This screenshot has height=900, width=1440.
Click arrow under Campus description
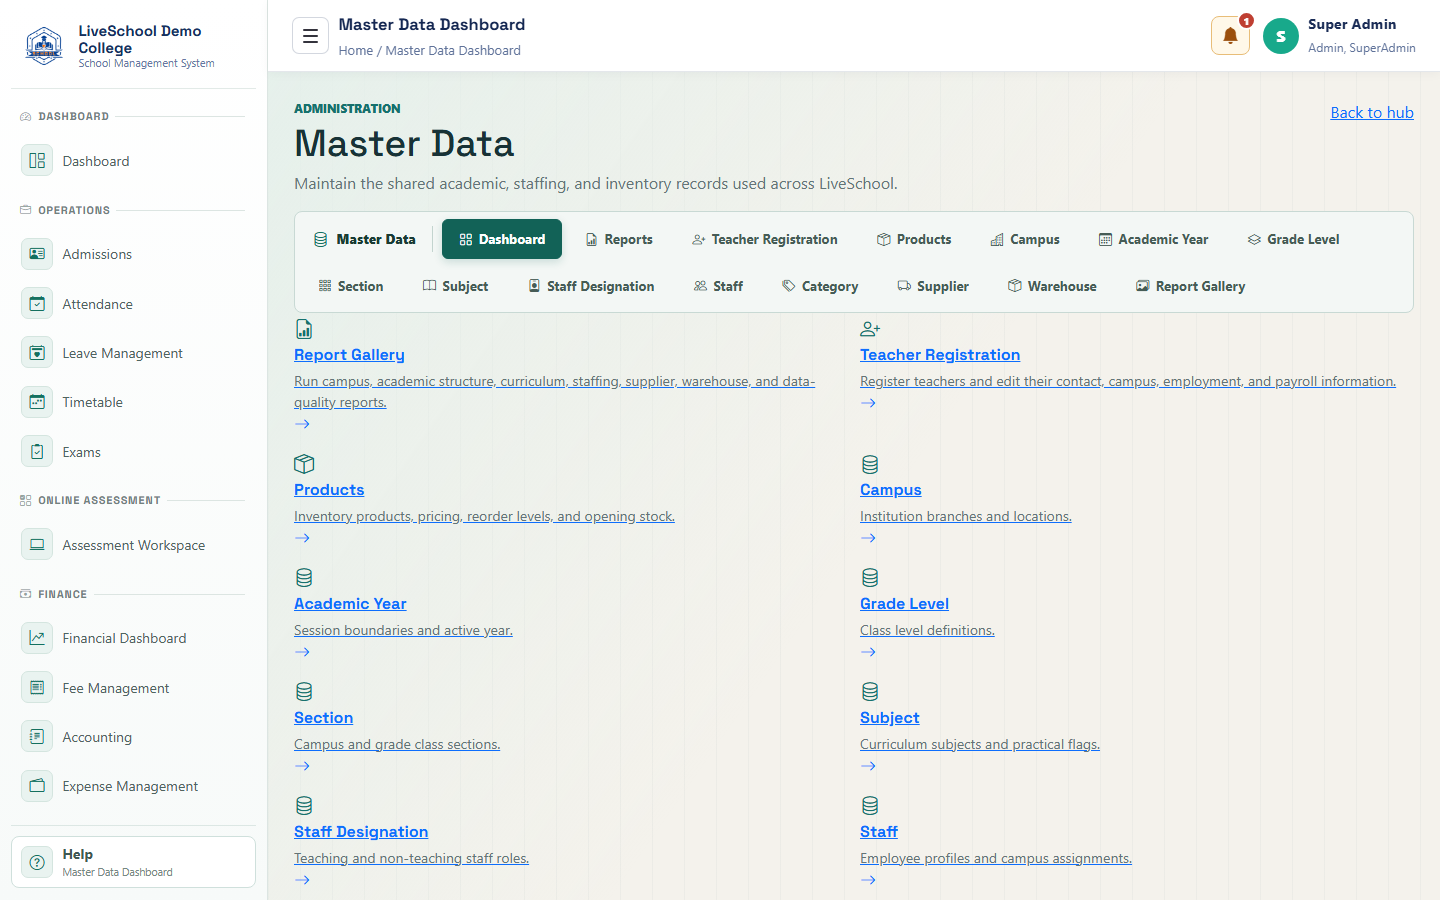868,538
